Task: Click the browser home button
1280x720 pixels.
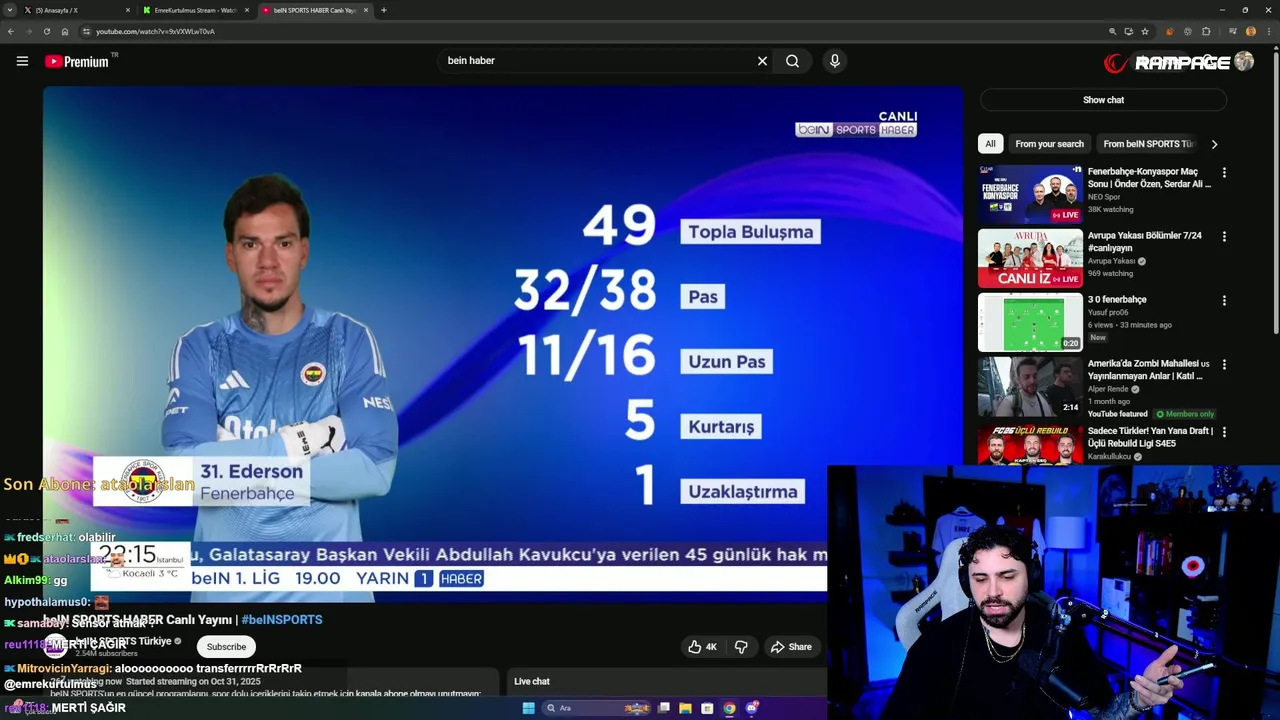Action: click(64, 31)
